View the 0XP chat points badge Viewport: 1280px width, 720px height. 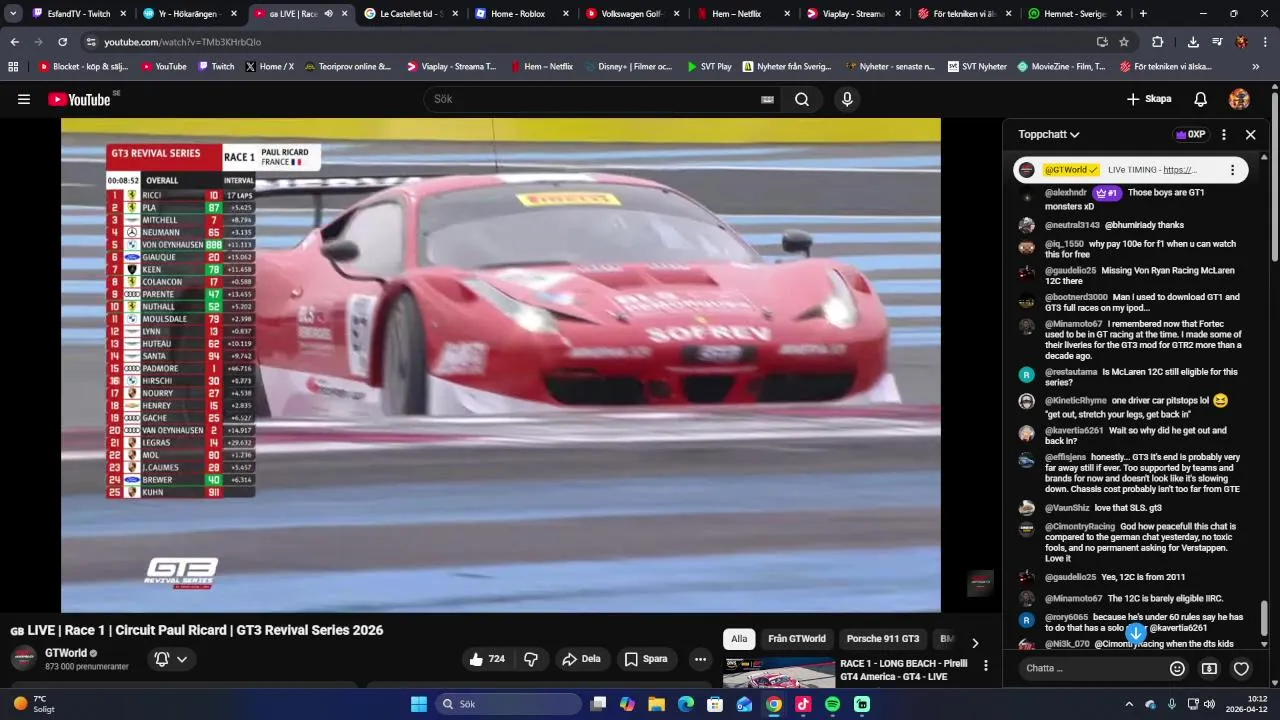pyautogui.click(x=1189, y=134)
